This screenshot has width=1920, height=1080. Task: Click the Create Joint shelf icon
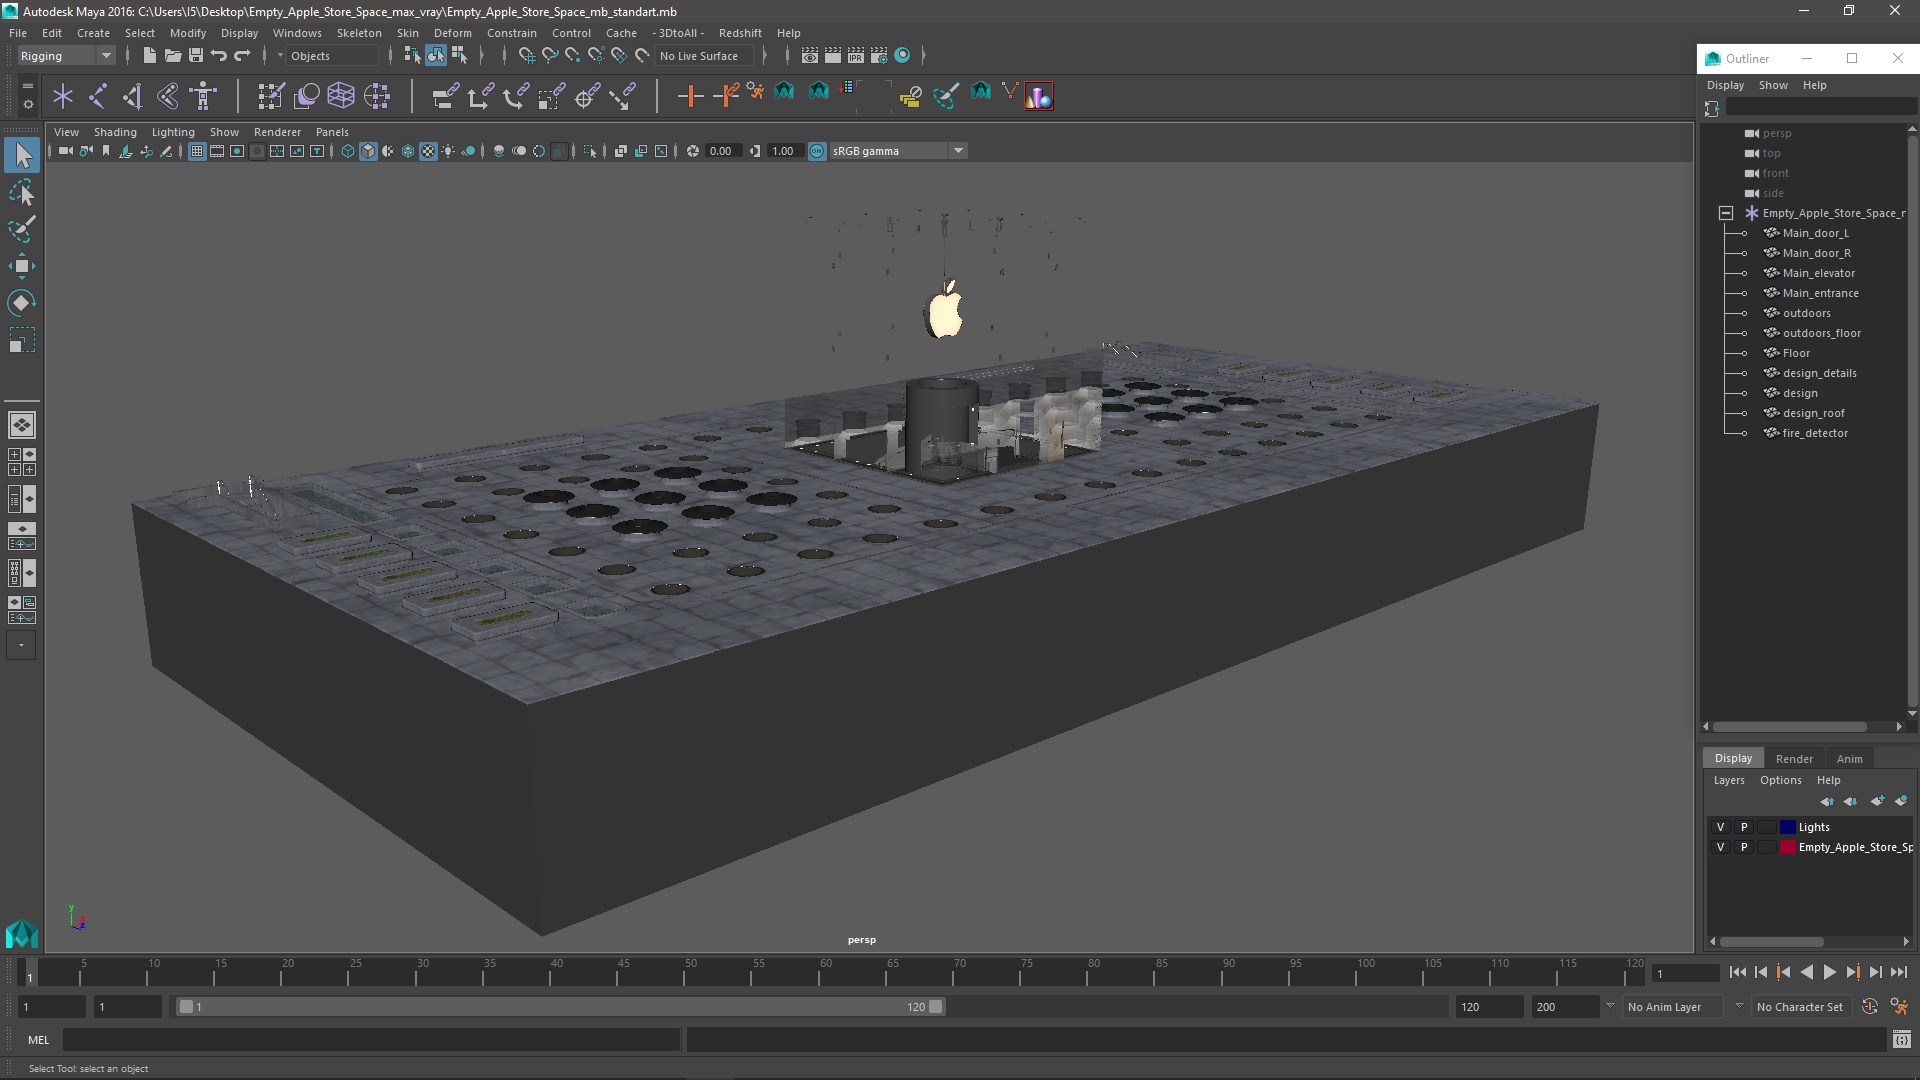(x=98, y=96)
